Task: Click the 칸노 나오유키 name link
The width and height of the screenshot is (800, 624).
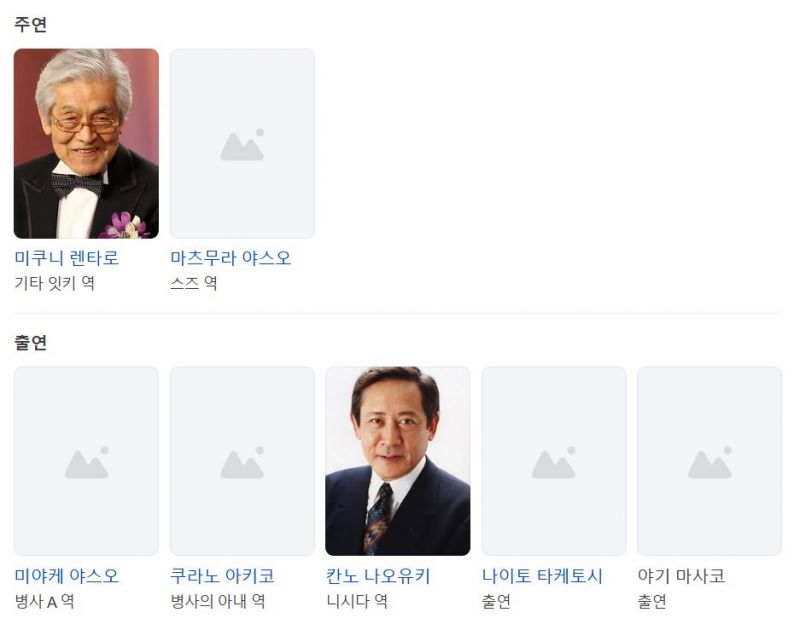Action: coord(378,576)
